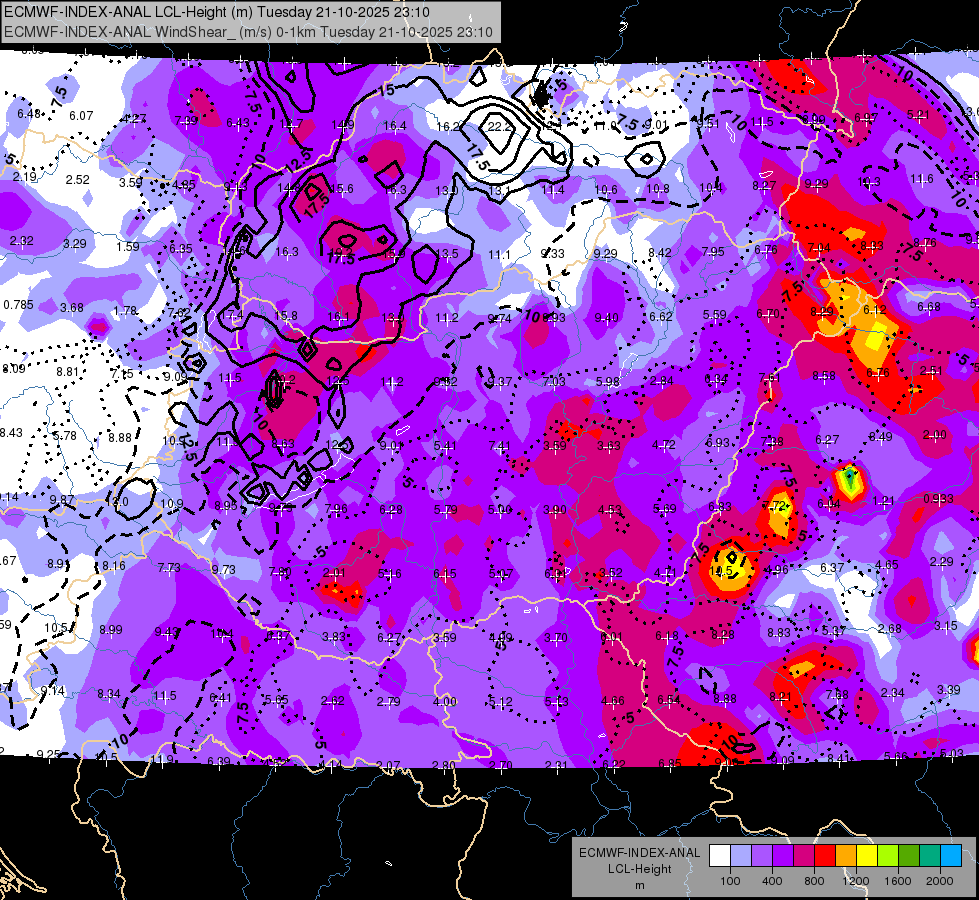This screenshot has width=979, height=900.
Task: Click the shear value 7.41
Action: pos(499,445)
